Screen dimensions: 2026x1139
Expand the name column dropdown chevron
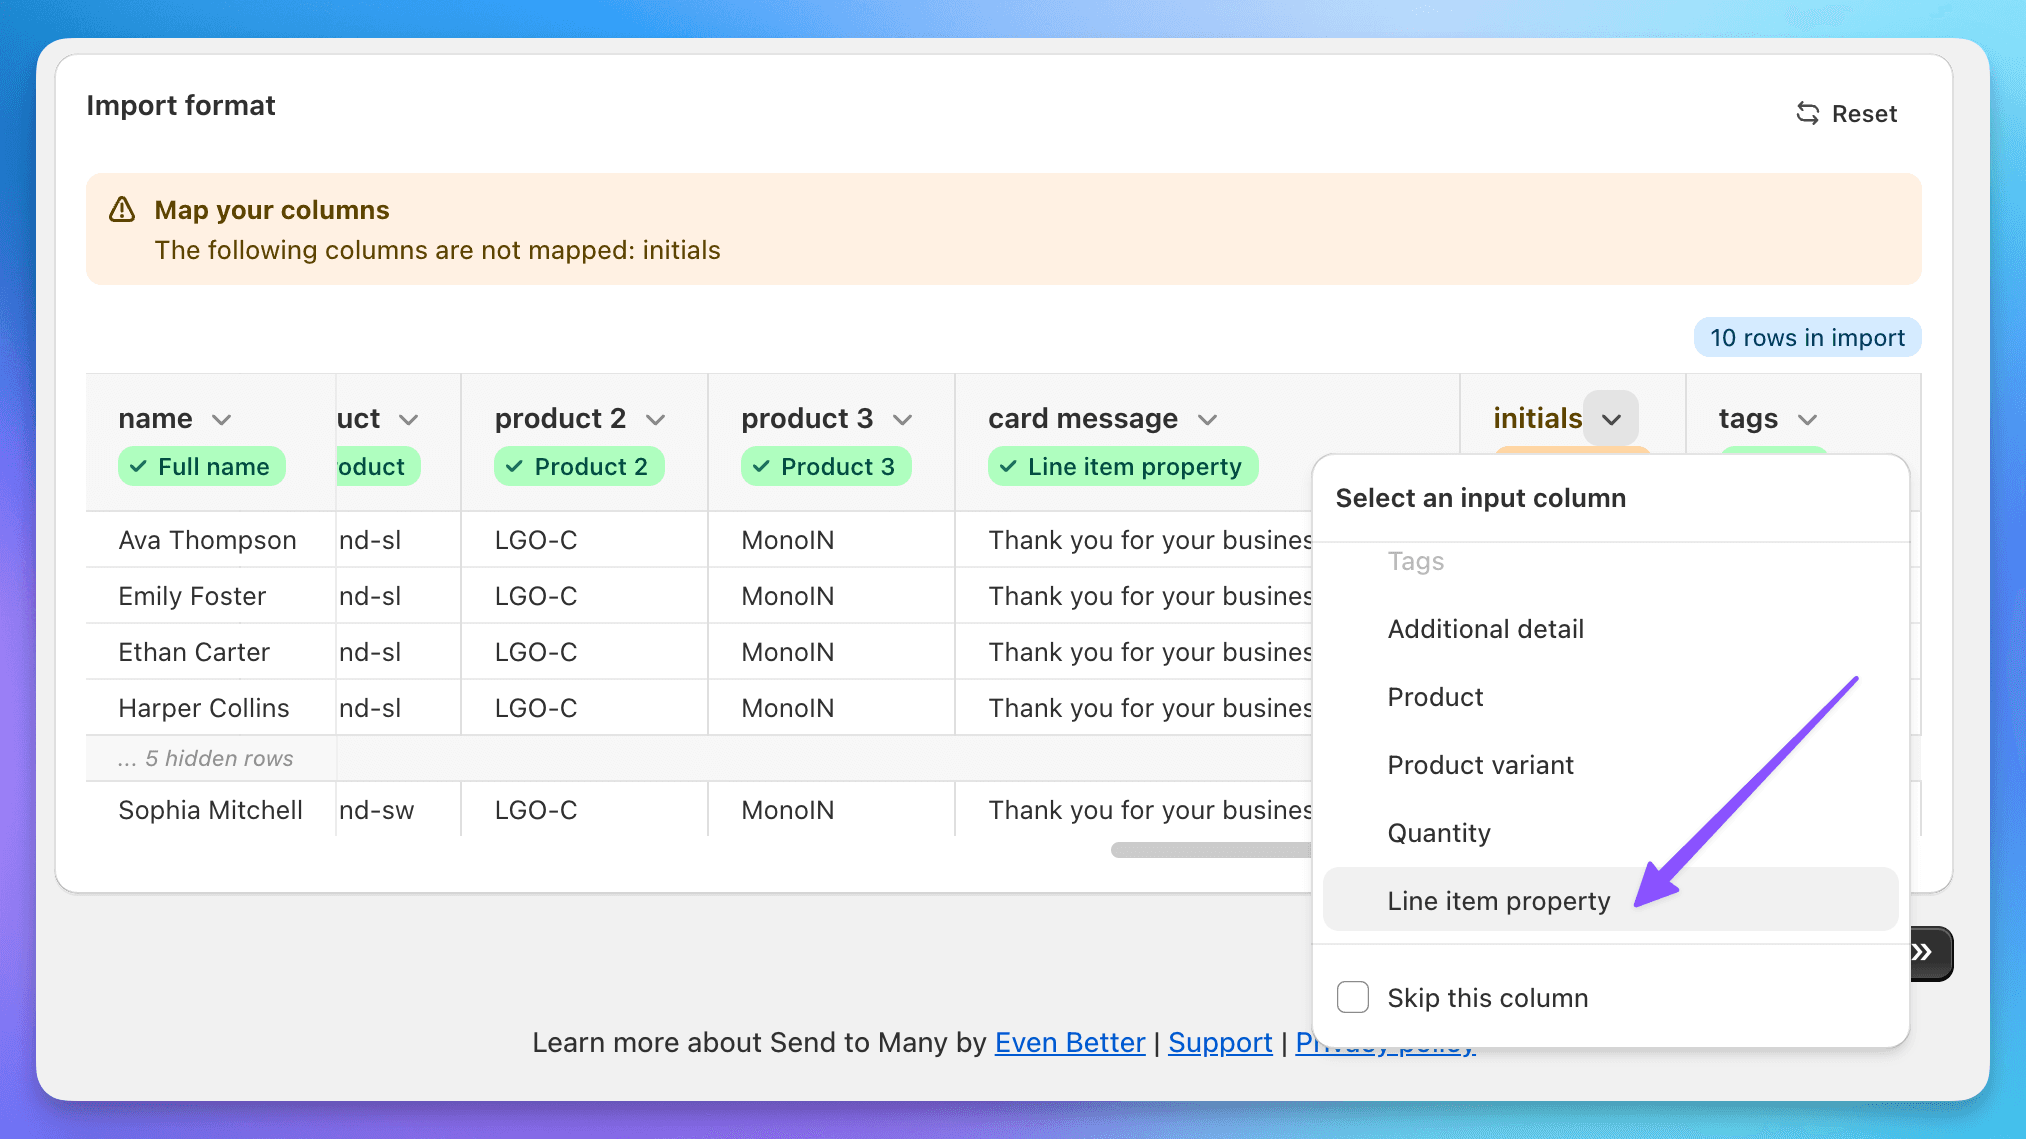(x=222, y=419)
